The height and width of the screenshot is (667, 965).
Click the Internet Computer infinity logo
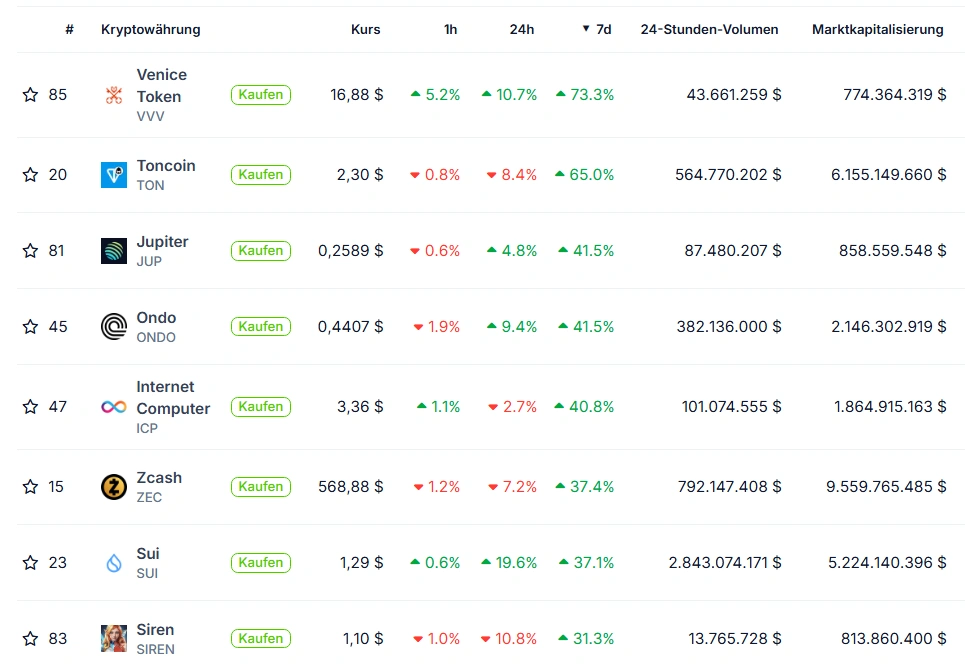pyautogui.click(x=114, y=407)
